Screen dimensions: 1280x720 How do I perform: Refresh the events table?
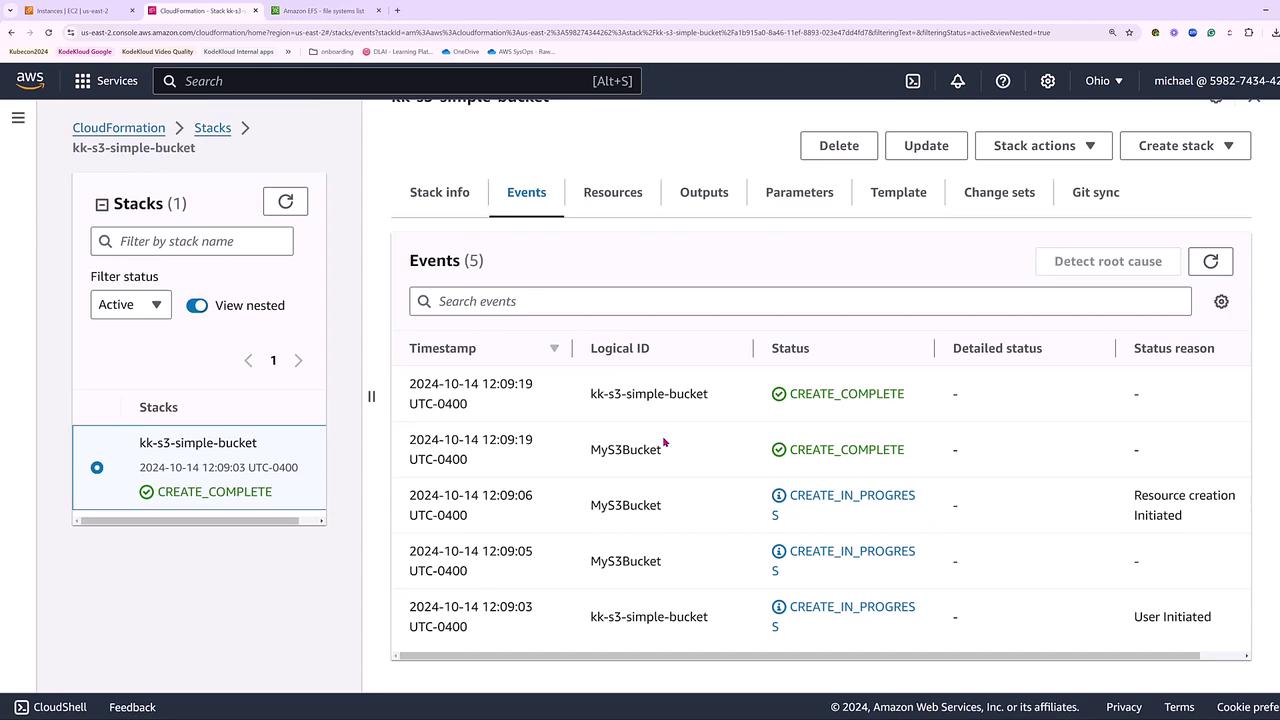click(1210, 261)
